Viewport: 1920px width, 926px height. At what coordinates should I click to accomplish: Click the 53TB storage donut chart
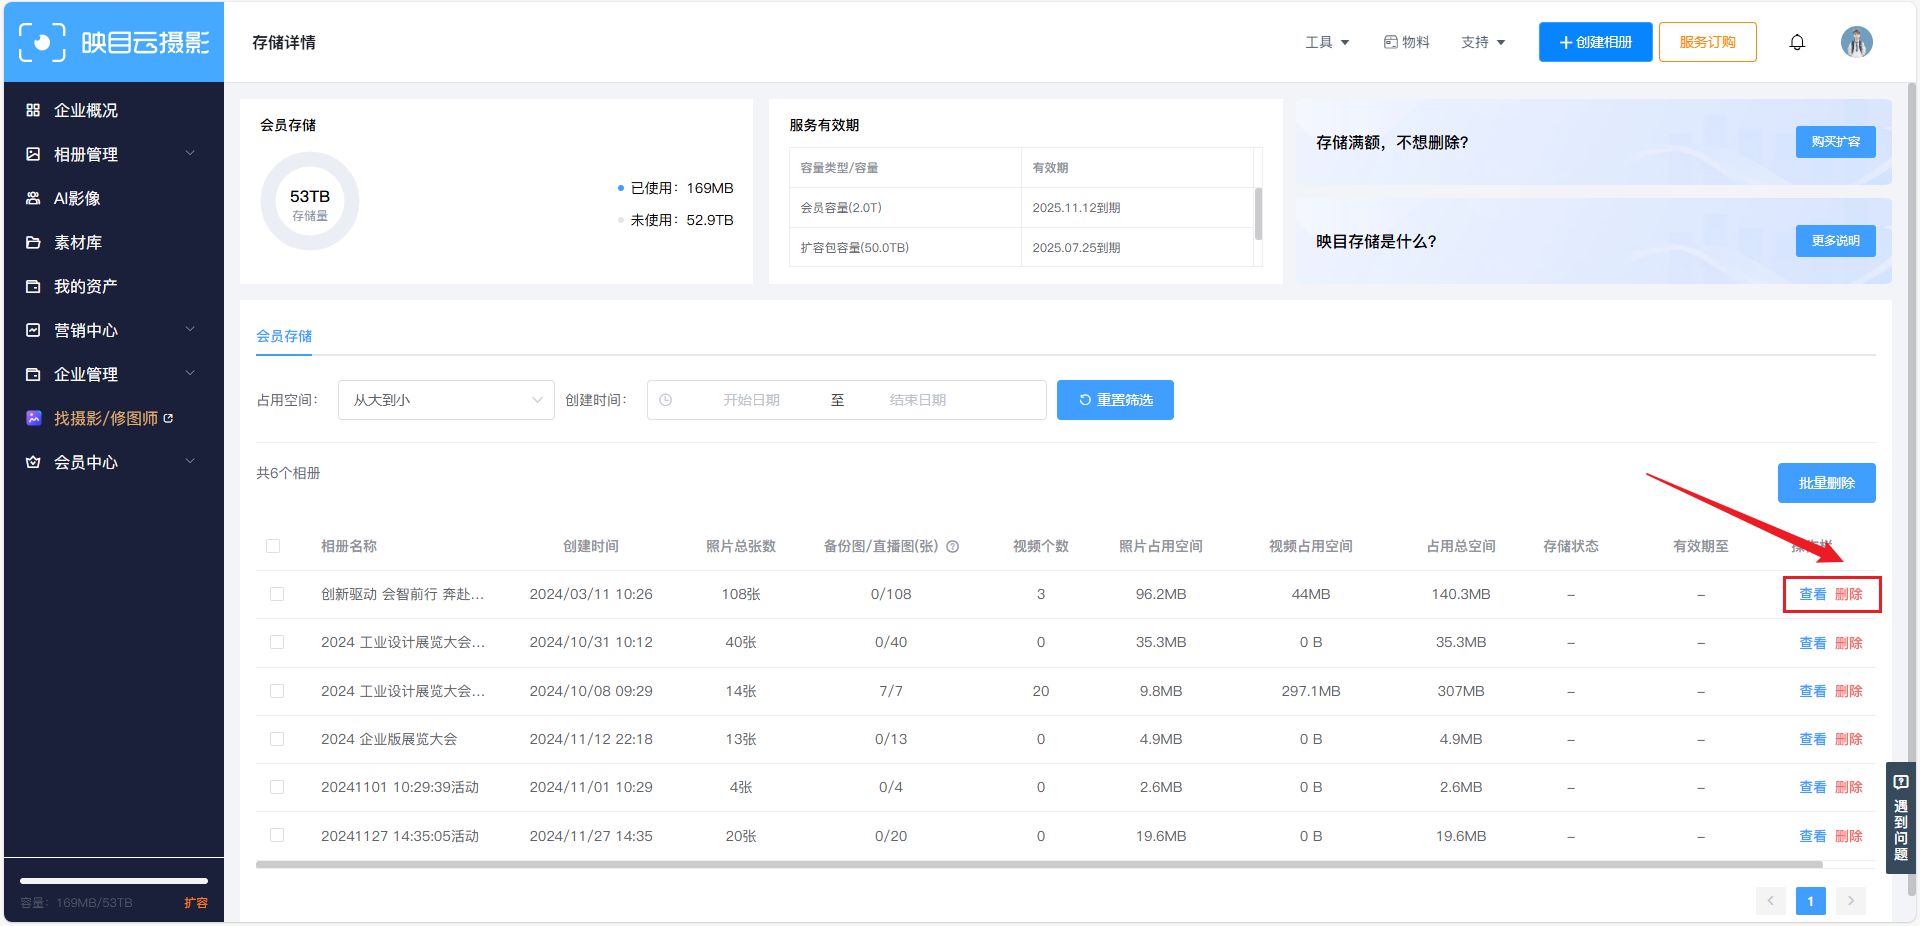[x=310, y=201]
